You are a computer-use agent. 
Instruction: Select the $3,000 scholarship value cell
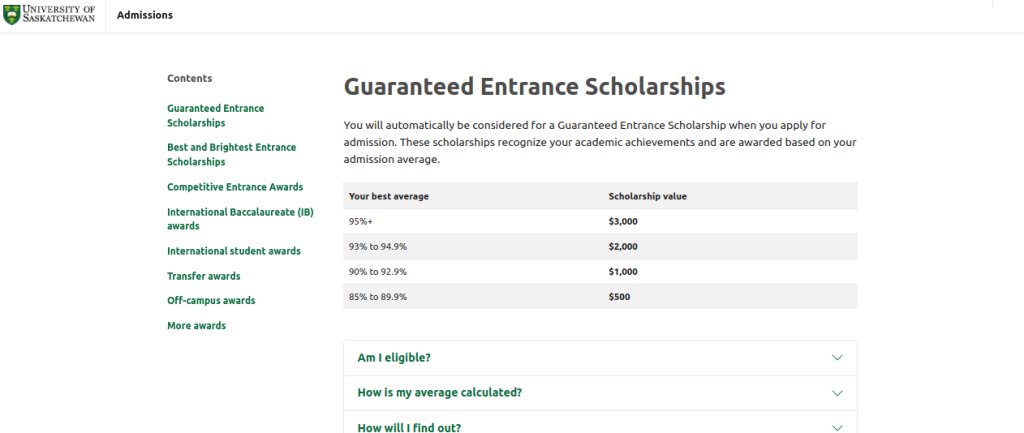[x=624, y=221]
